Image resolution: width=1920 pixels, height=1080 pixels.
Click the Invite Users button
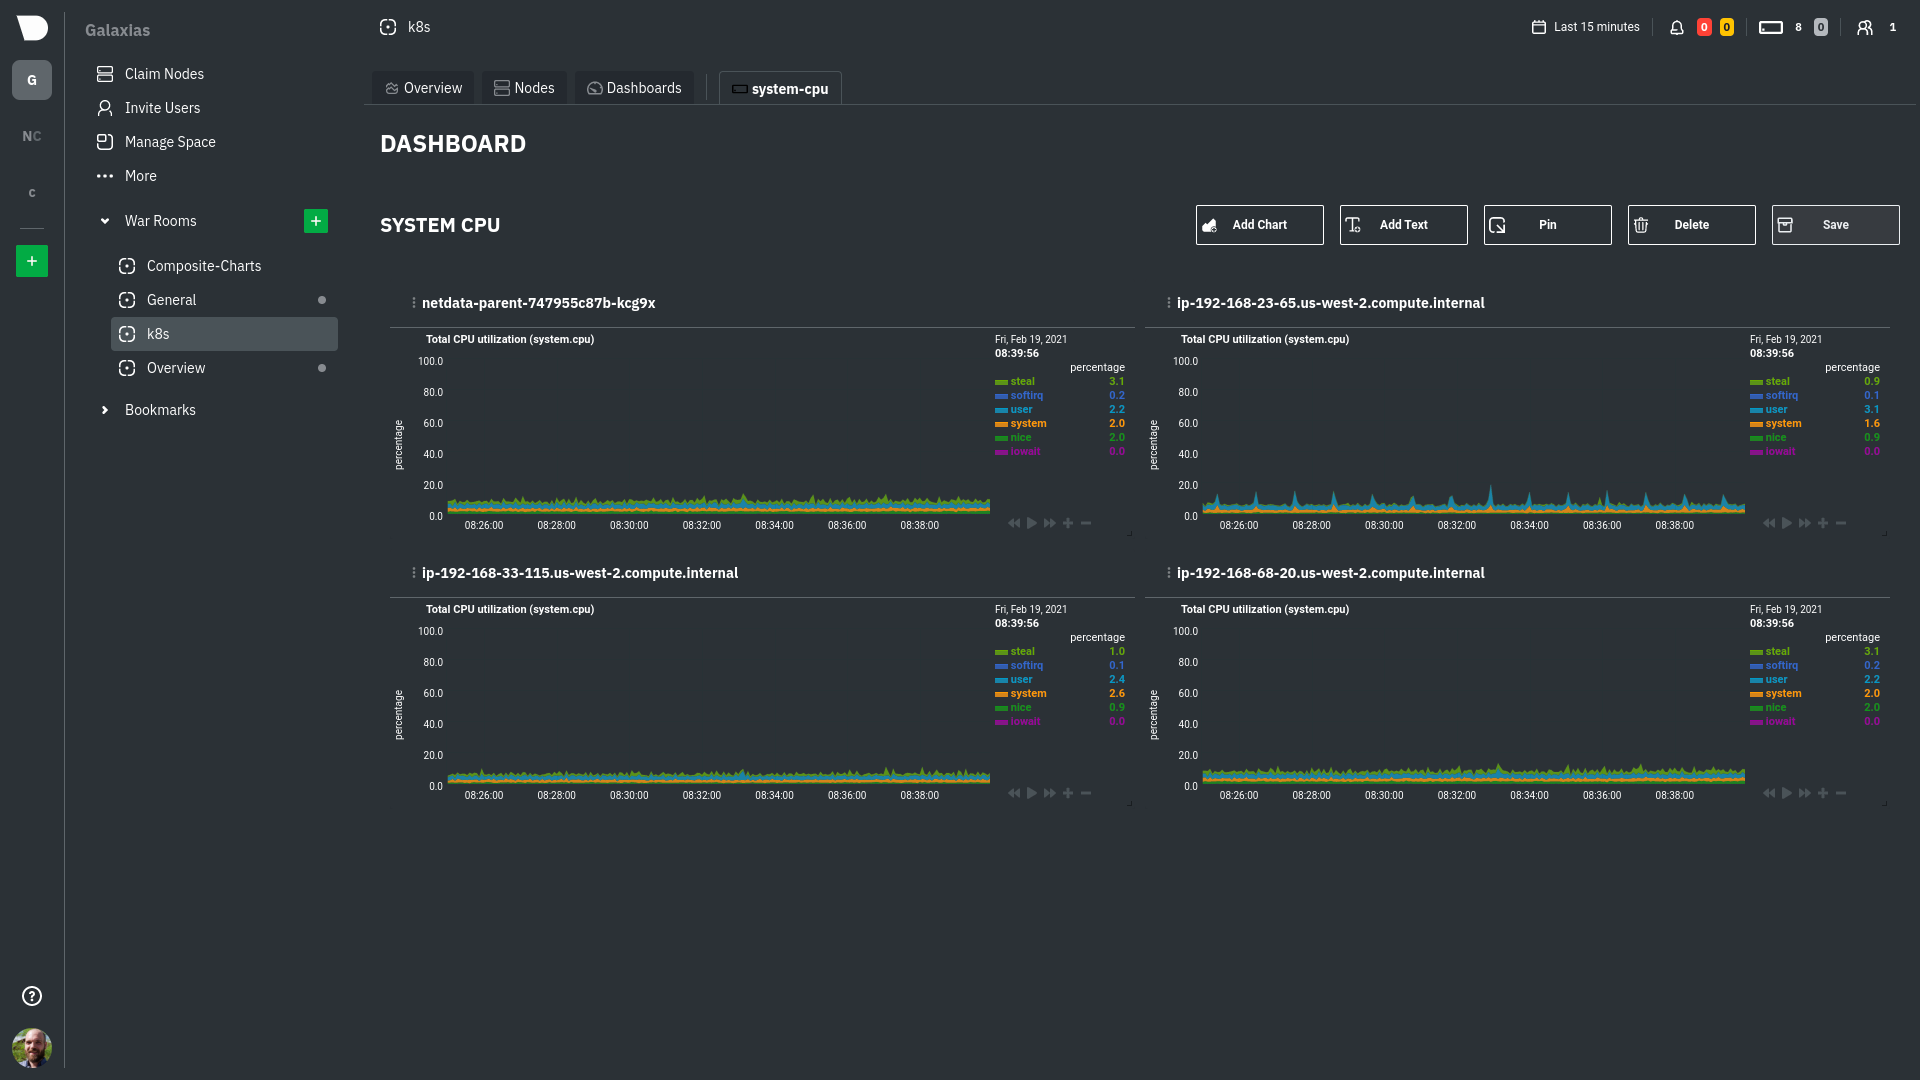[x=162, y=108]
